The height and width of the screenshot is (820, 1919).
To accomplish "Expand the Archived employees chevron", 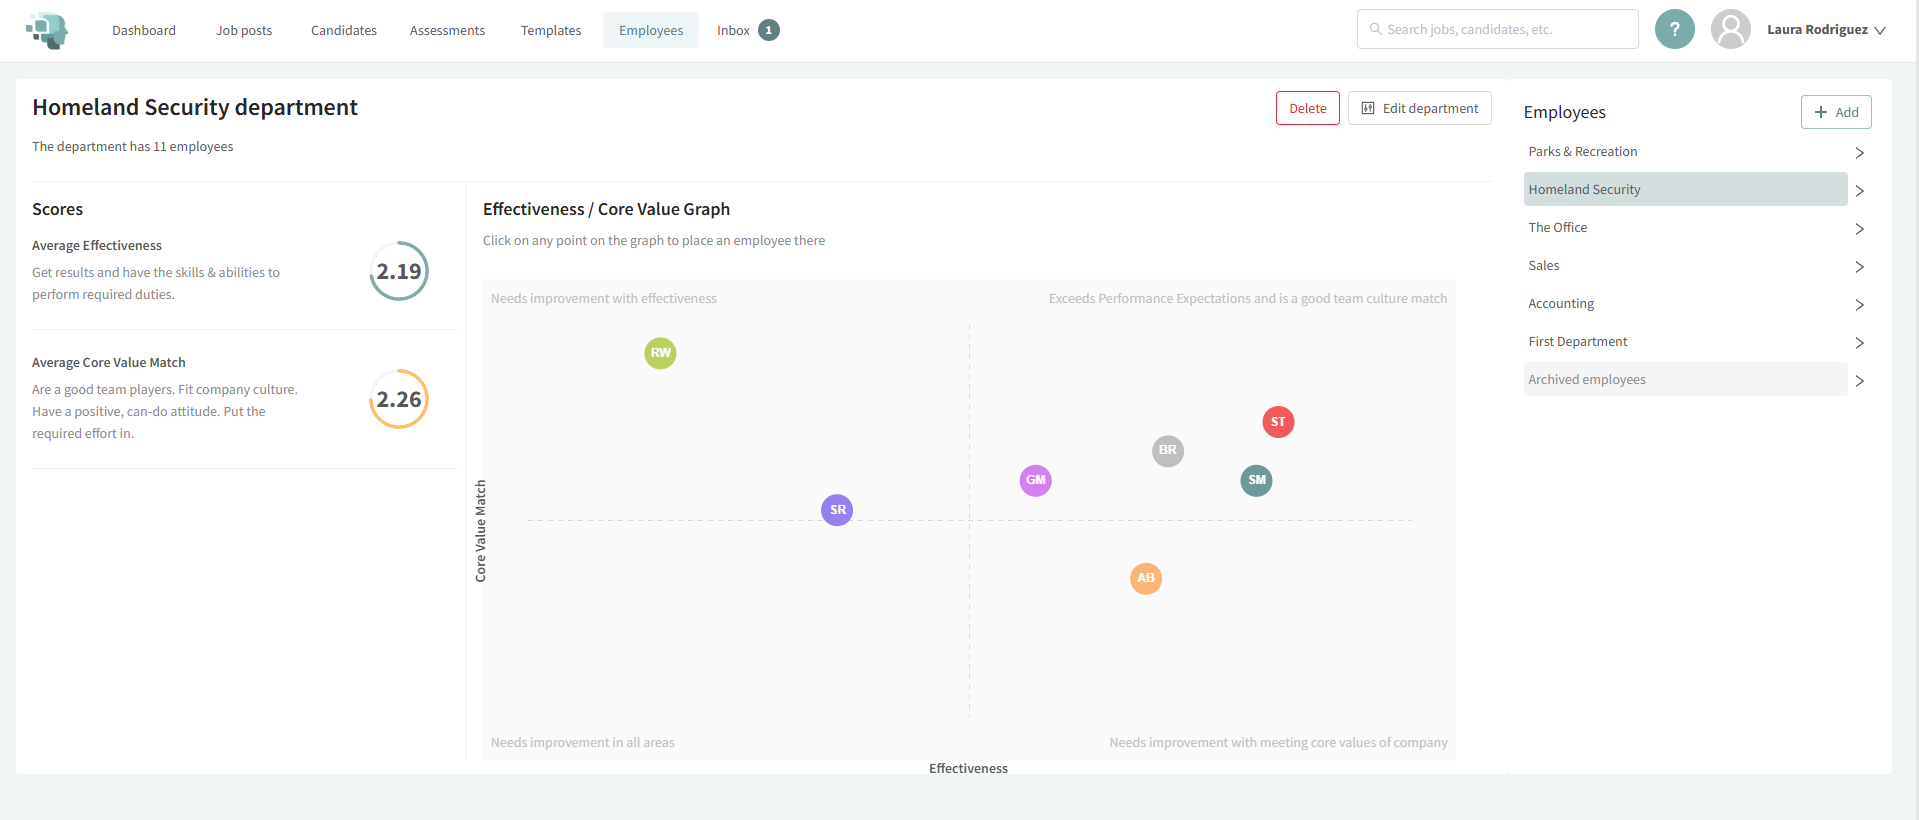I will coord(1859,381).
